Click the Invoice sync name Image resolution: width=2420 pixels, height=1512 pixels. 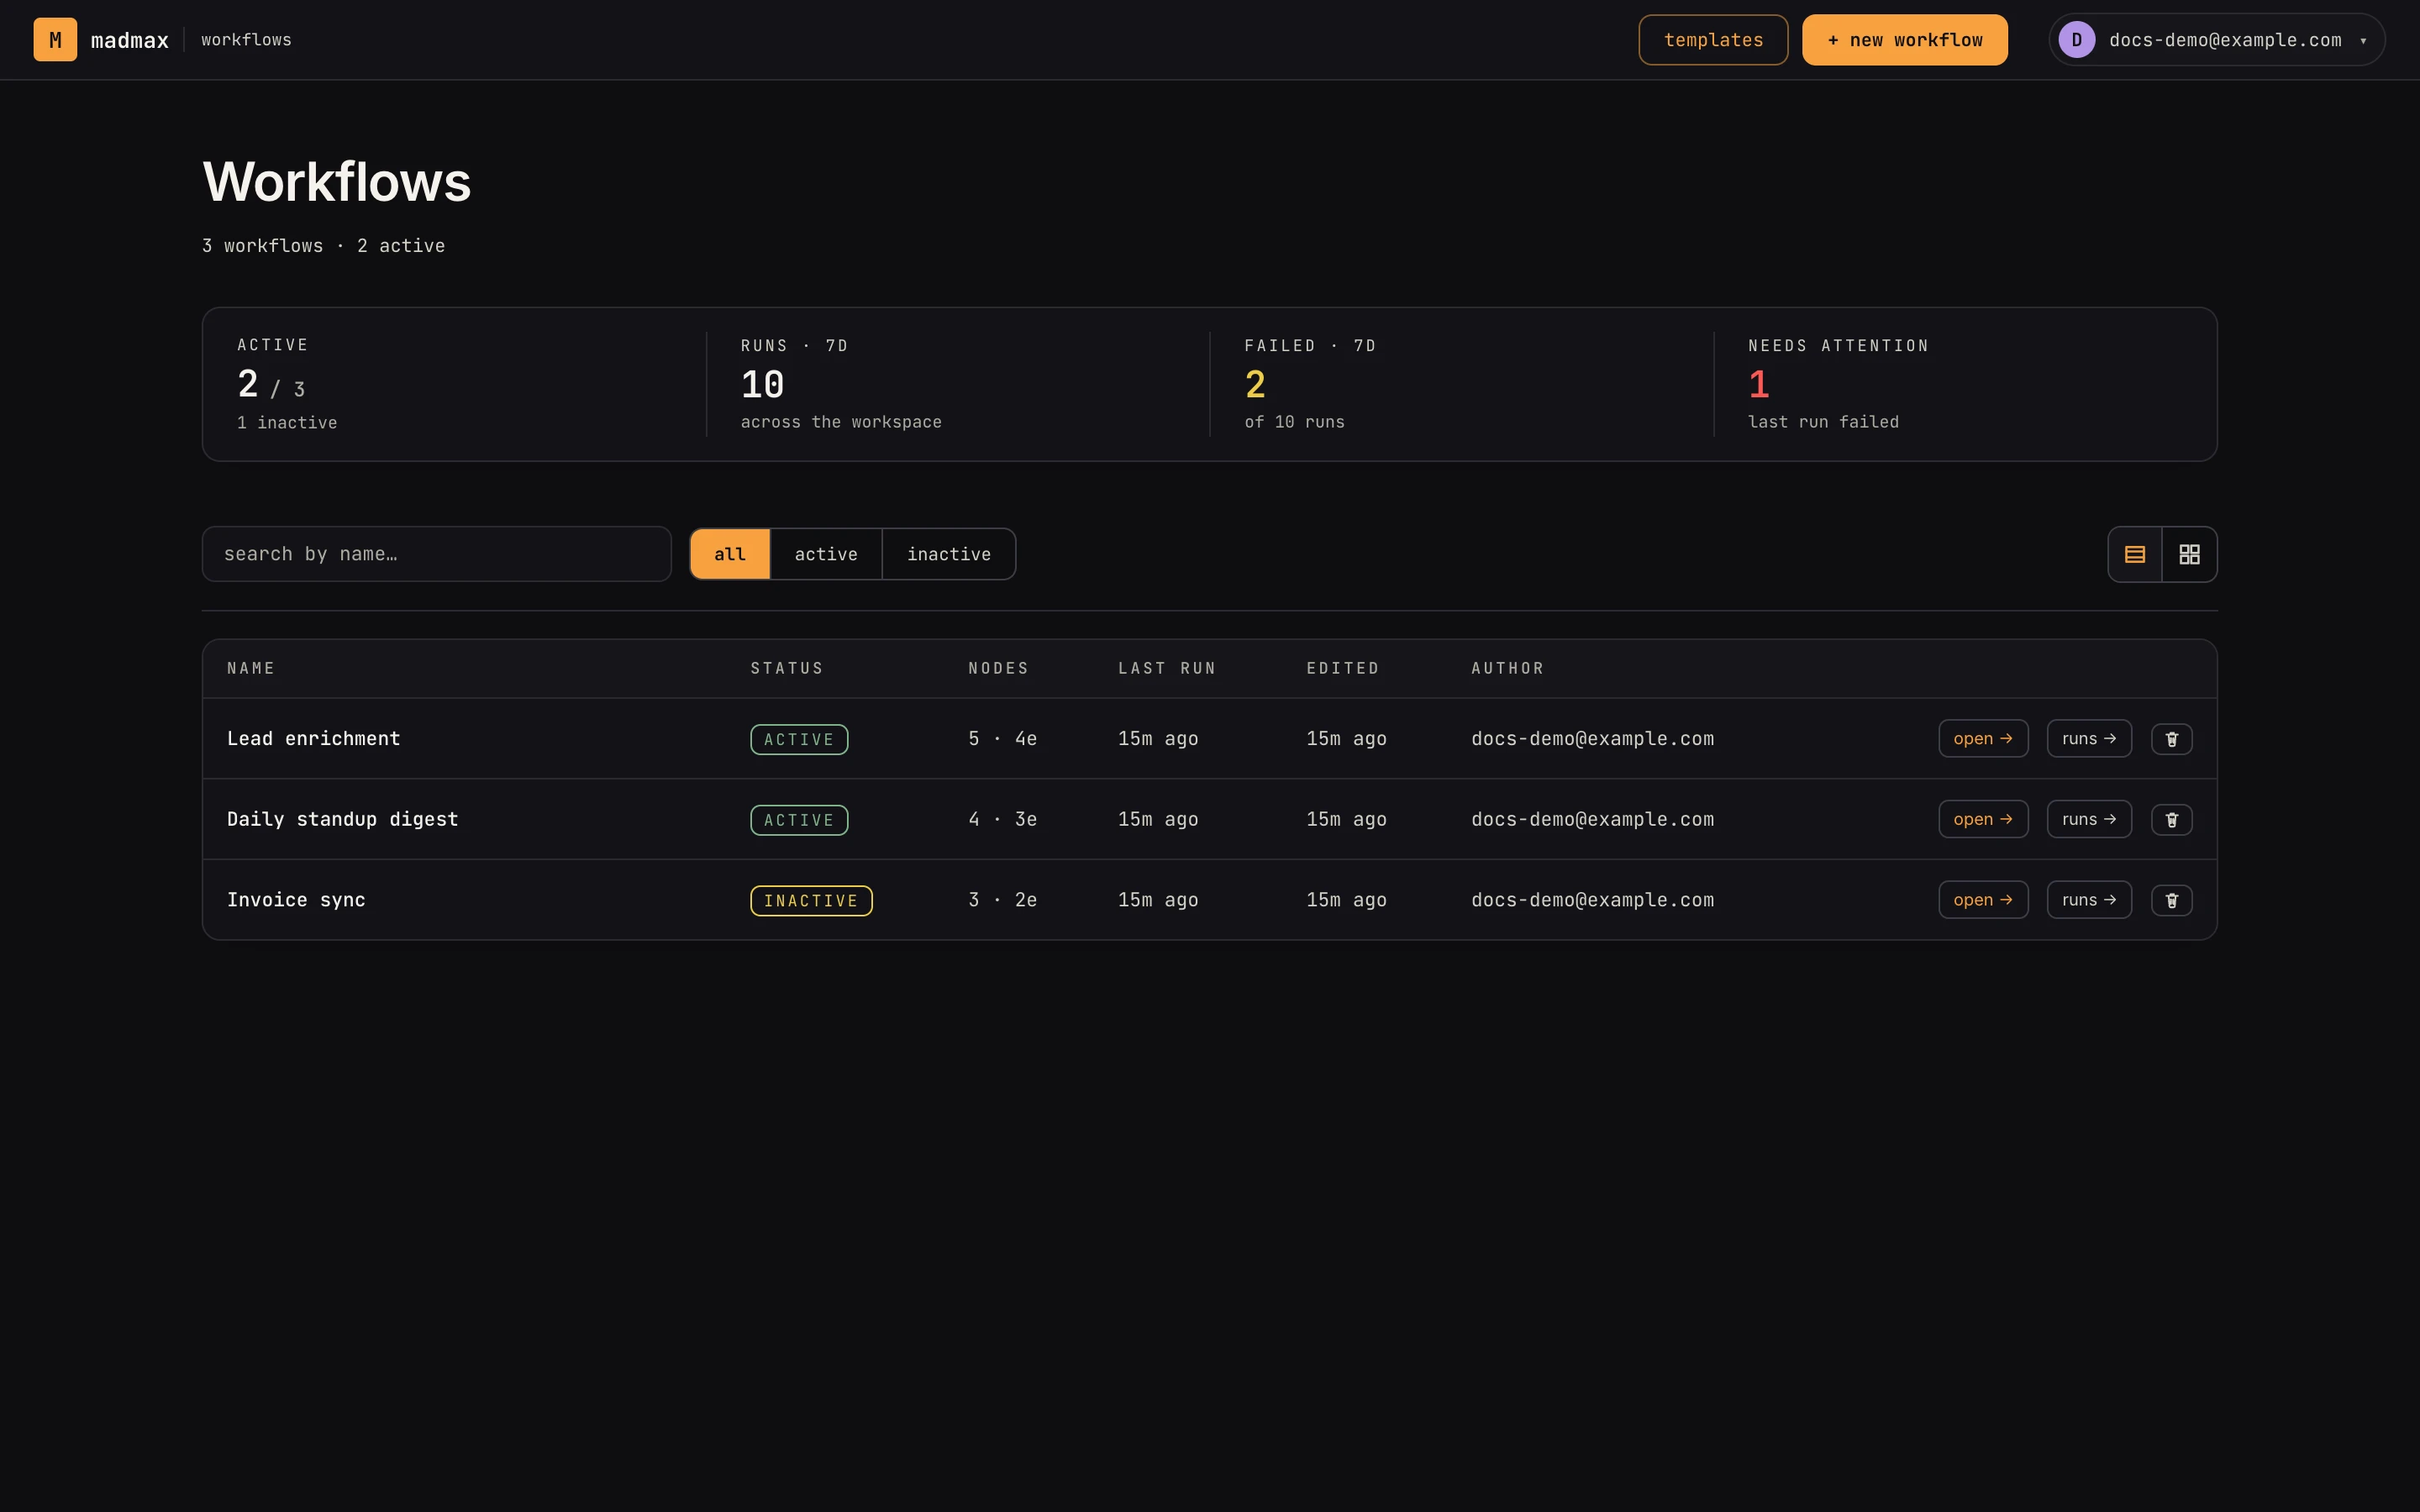296,900
